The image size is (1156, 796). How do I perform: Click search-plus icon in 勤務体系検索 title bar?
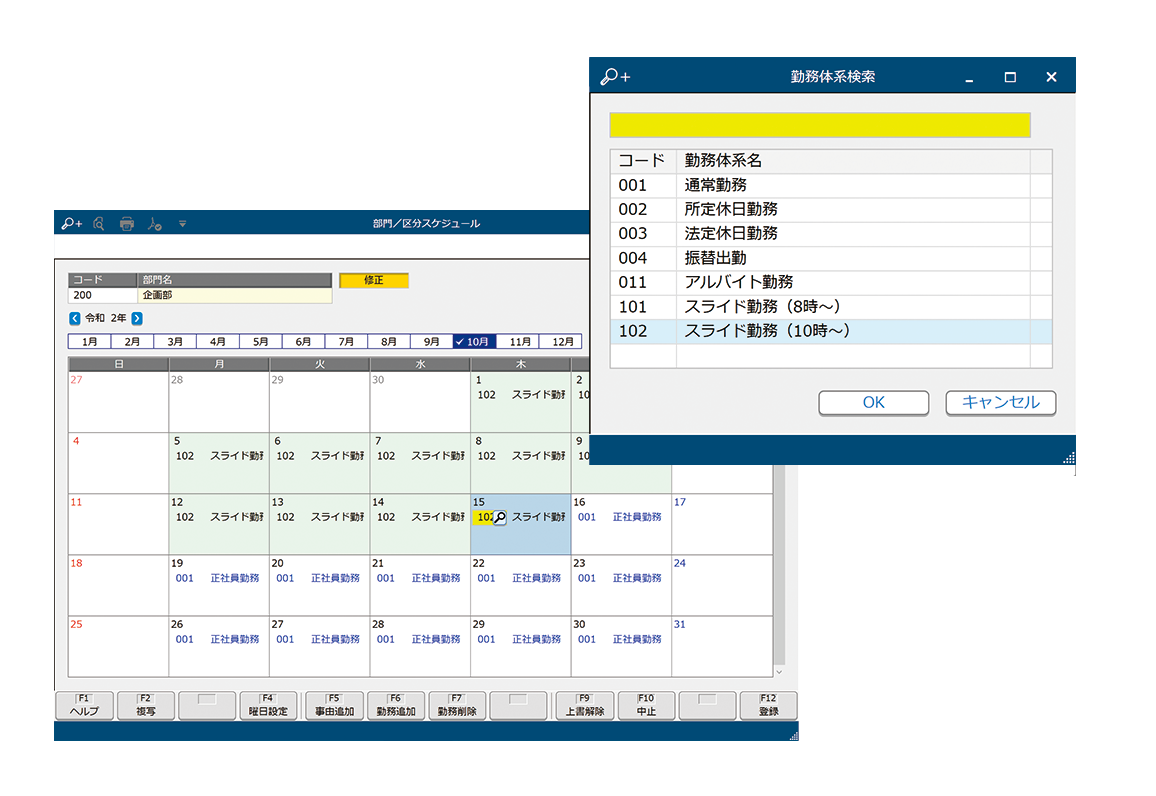pos(615,77)
